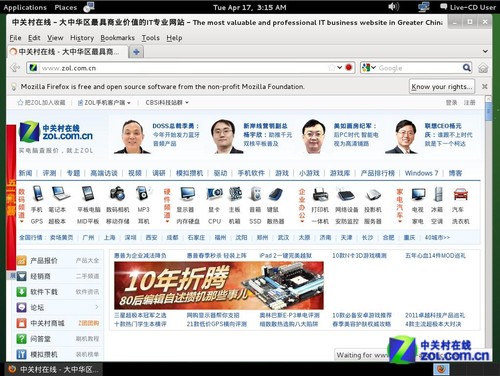Image resolution: width=500 pixels, height=376 pixels.
Task: Click the Firefox home button
Action: (x=483, y=68)
